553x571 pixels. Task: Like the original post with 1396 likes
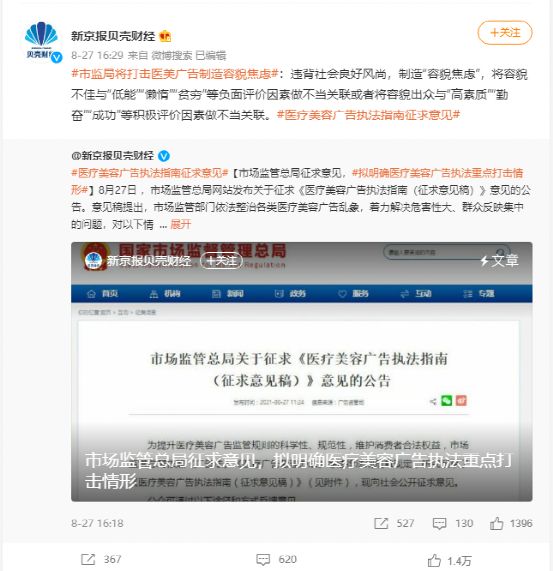(496, 523)
